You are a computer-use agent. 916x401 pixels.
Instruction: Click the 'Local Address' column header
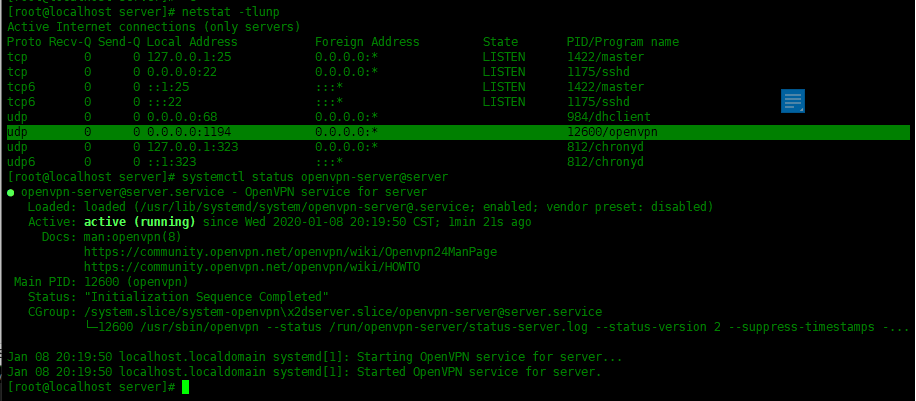pos(192,42)
